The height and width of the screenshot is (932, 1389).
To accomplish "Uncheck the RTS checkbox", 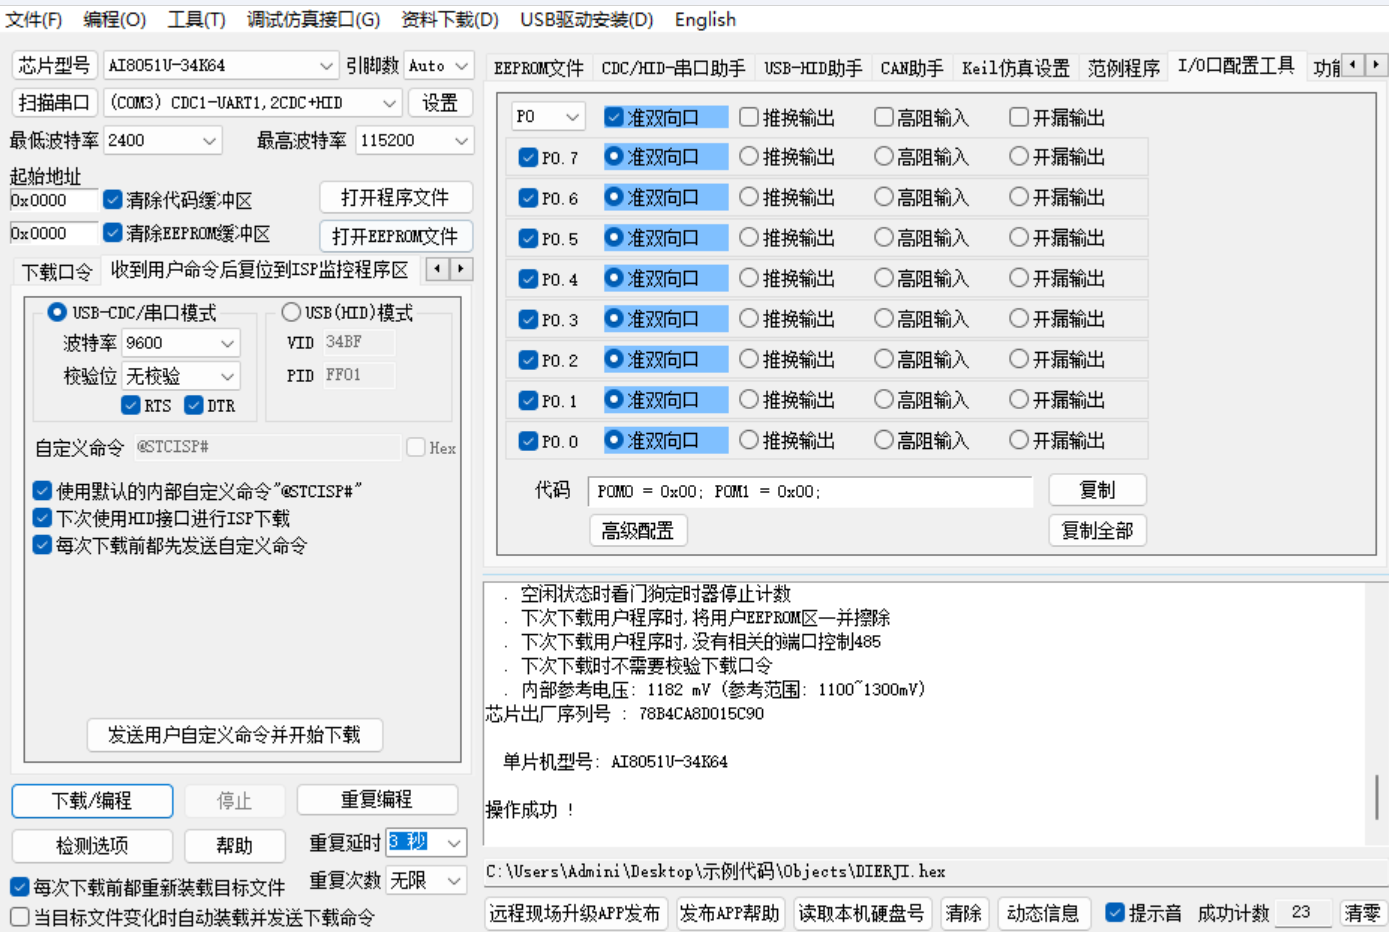I will tap(131, 405).
